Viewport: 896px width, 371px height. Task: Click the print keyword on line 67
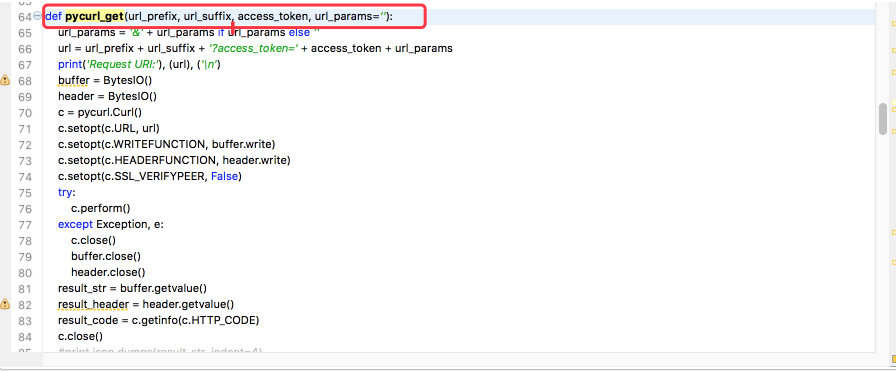tap(69, 65)
